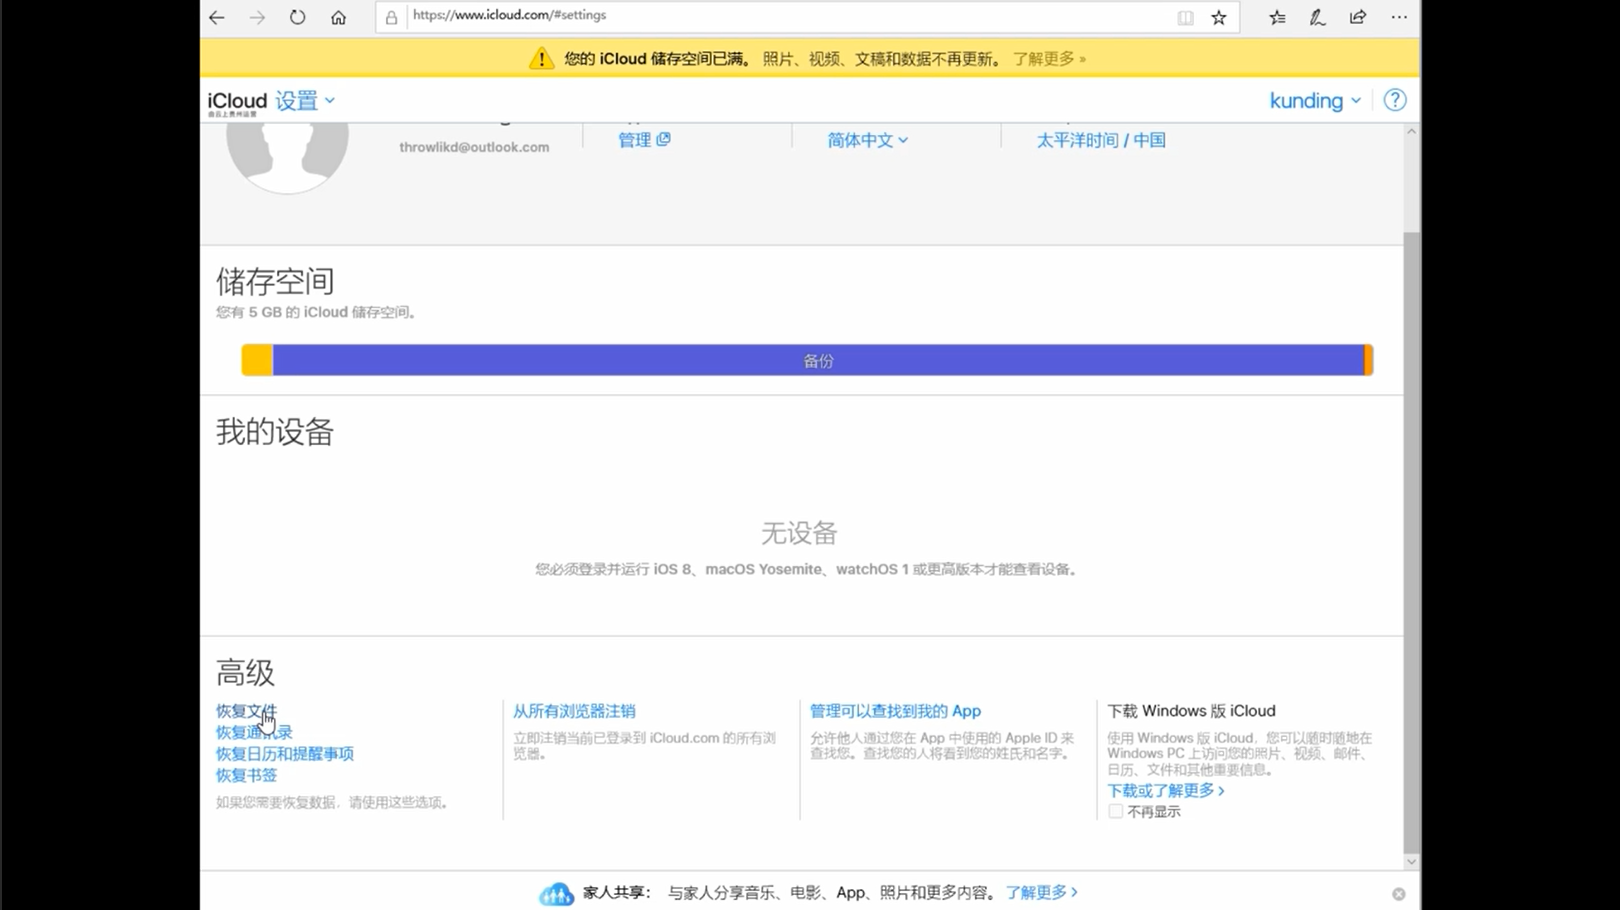The image size is (1620, 910).
Task: Click the Family Sharing cloud icon
Action: pyautogui.click(x=556, y=893)
